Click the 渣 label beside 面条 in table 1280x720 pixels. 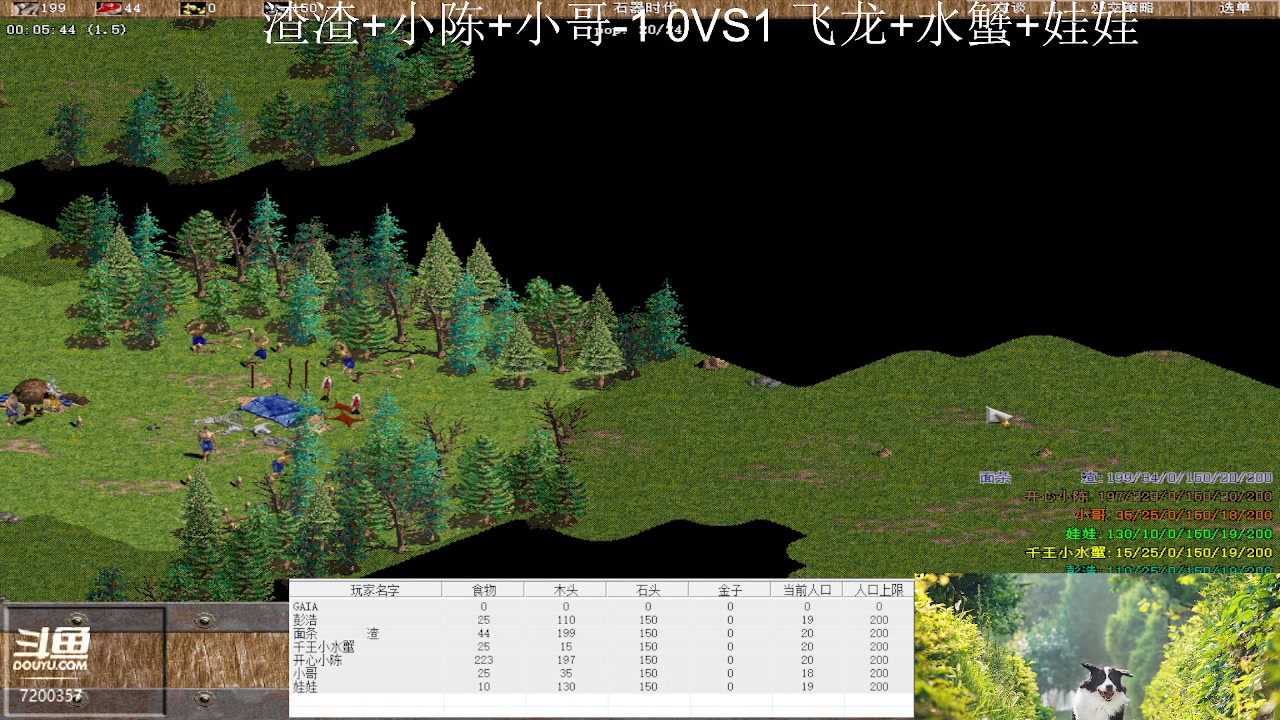click(373, 633)
